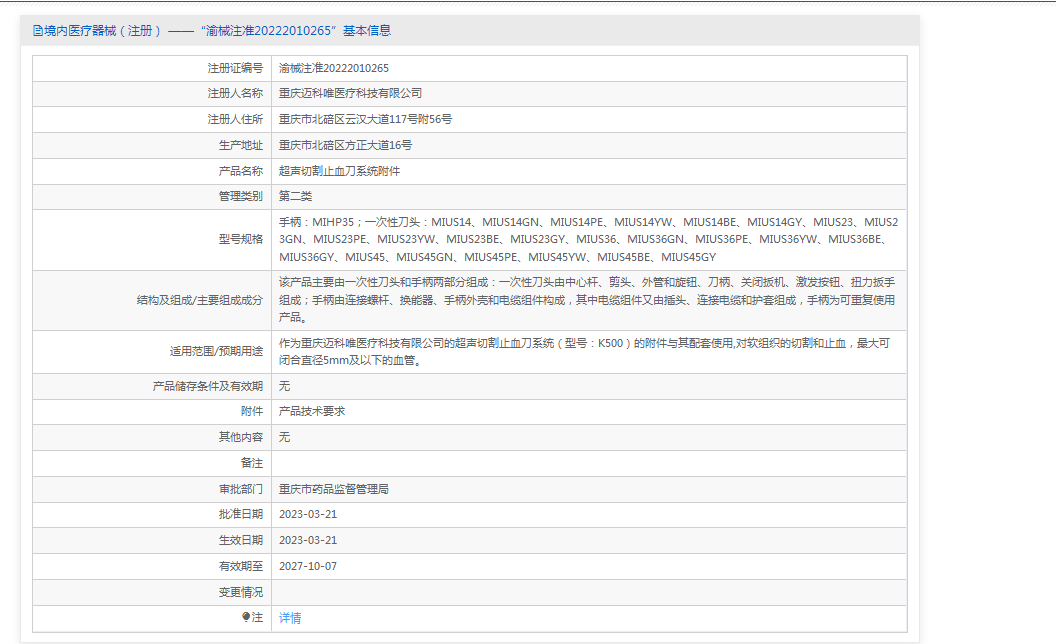Select the 注册证编号 row label
This screenshot has width=1056, height=644.
tap(235, 68)
